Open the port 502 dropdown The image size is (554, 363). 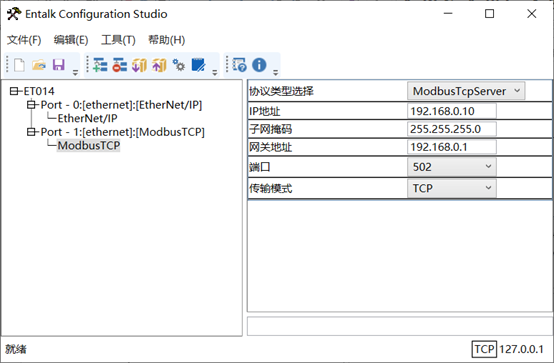tap(452, 167)
